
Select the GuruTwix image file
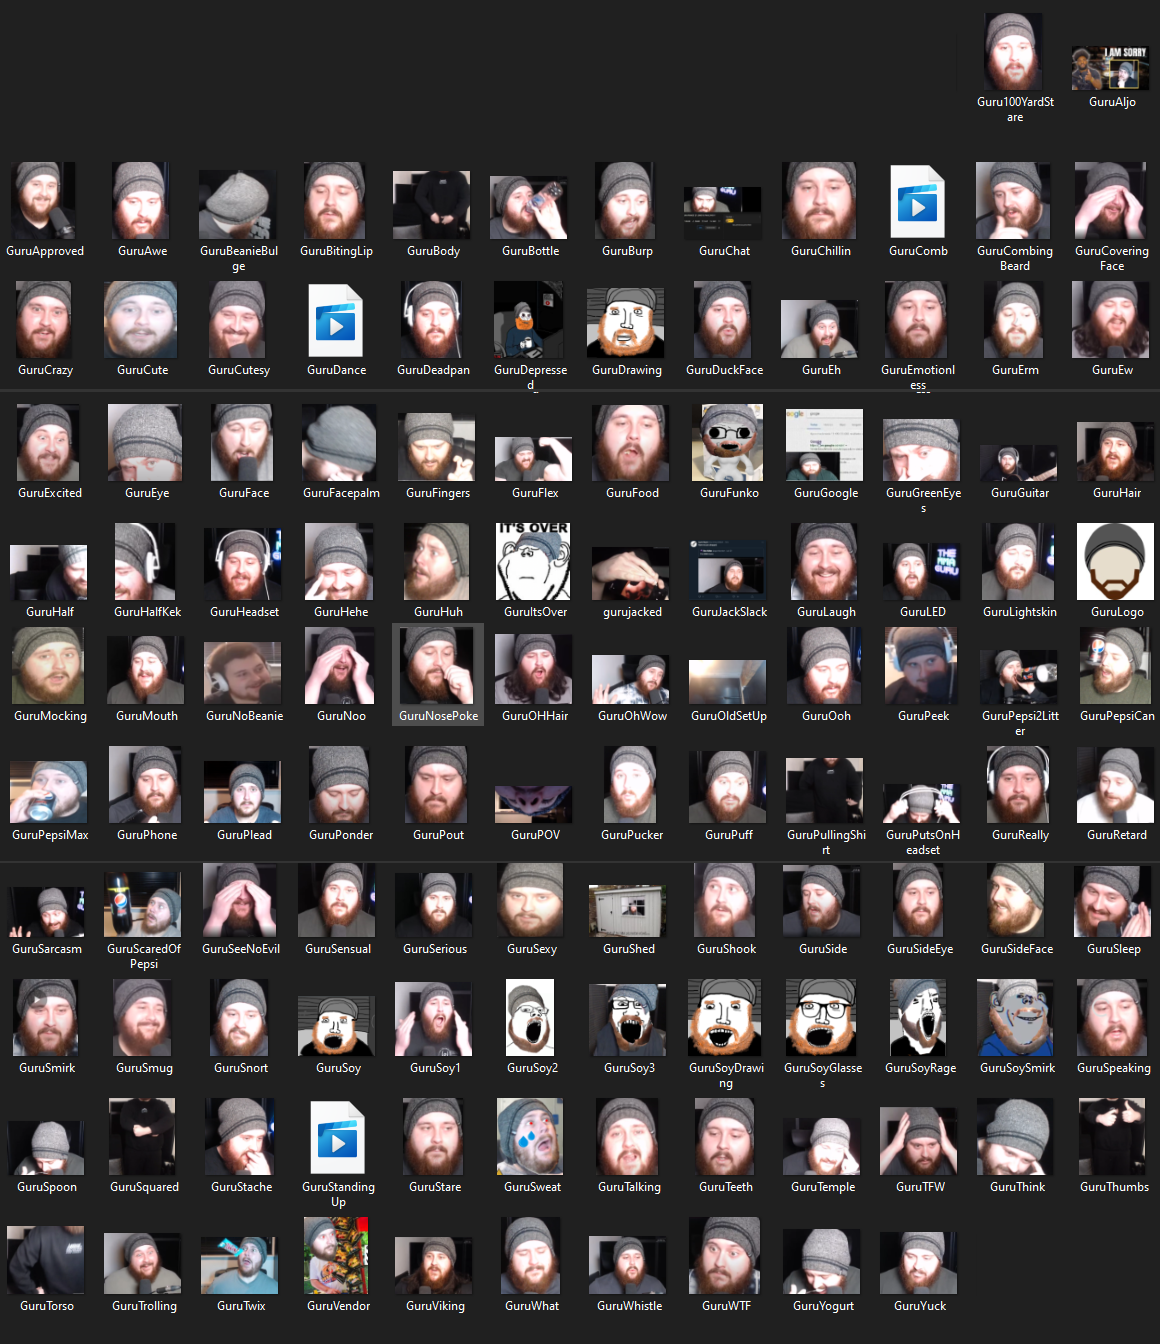click(238, 1265)
